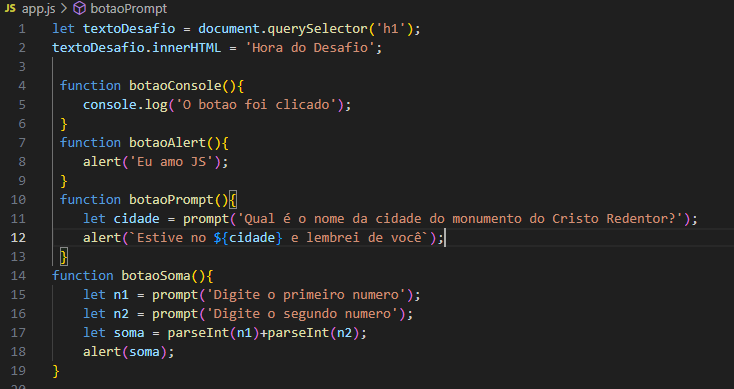Screen dimensions: 734x389
Task: Click line number 1 in gutter
Action: [x=22, y=29]
